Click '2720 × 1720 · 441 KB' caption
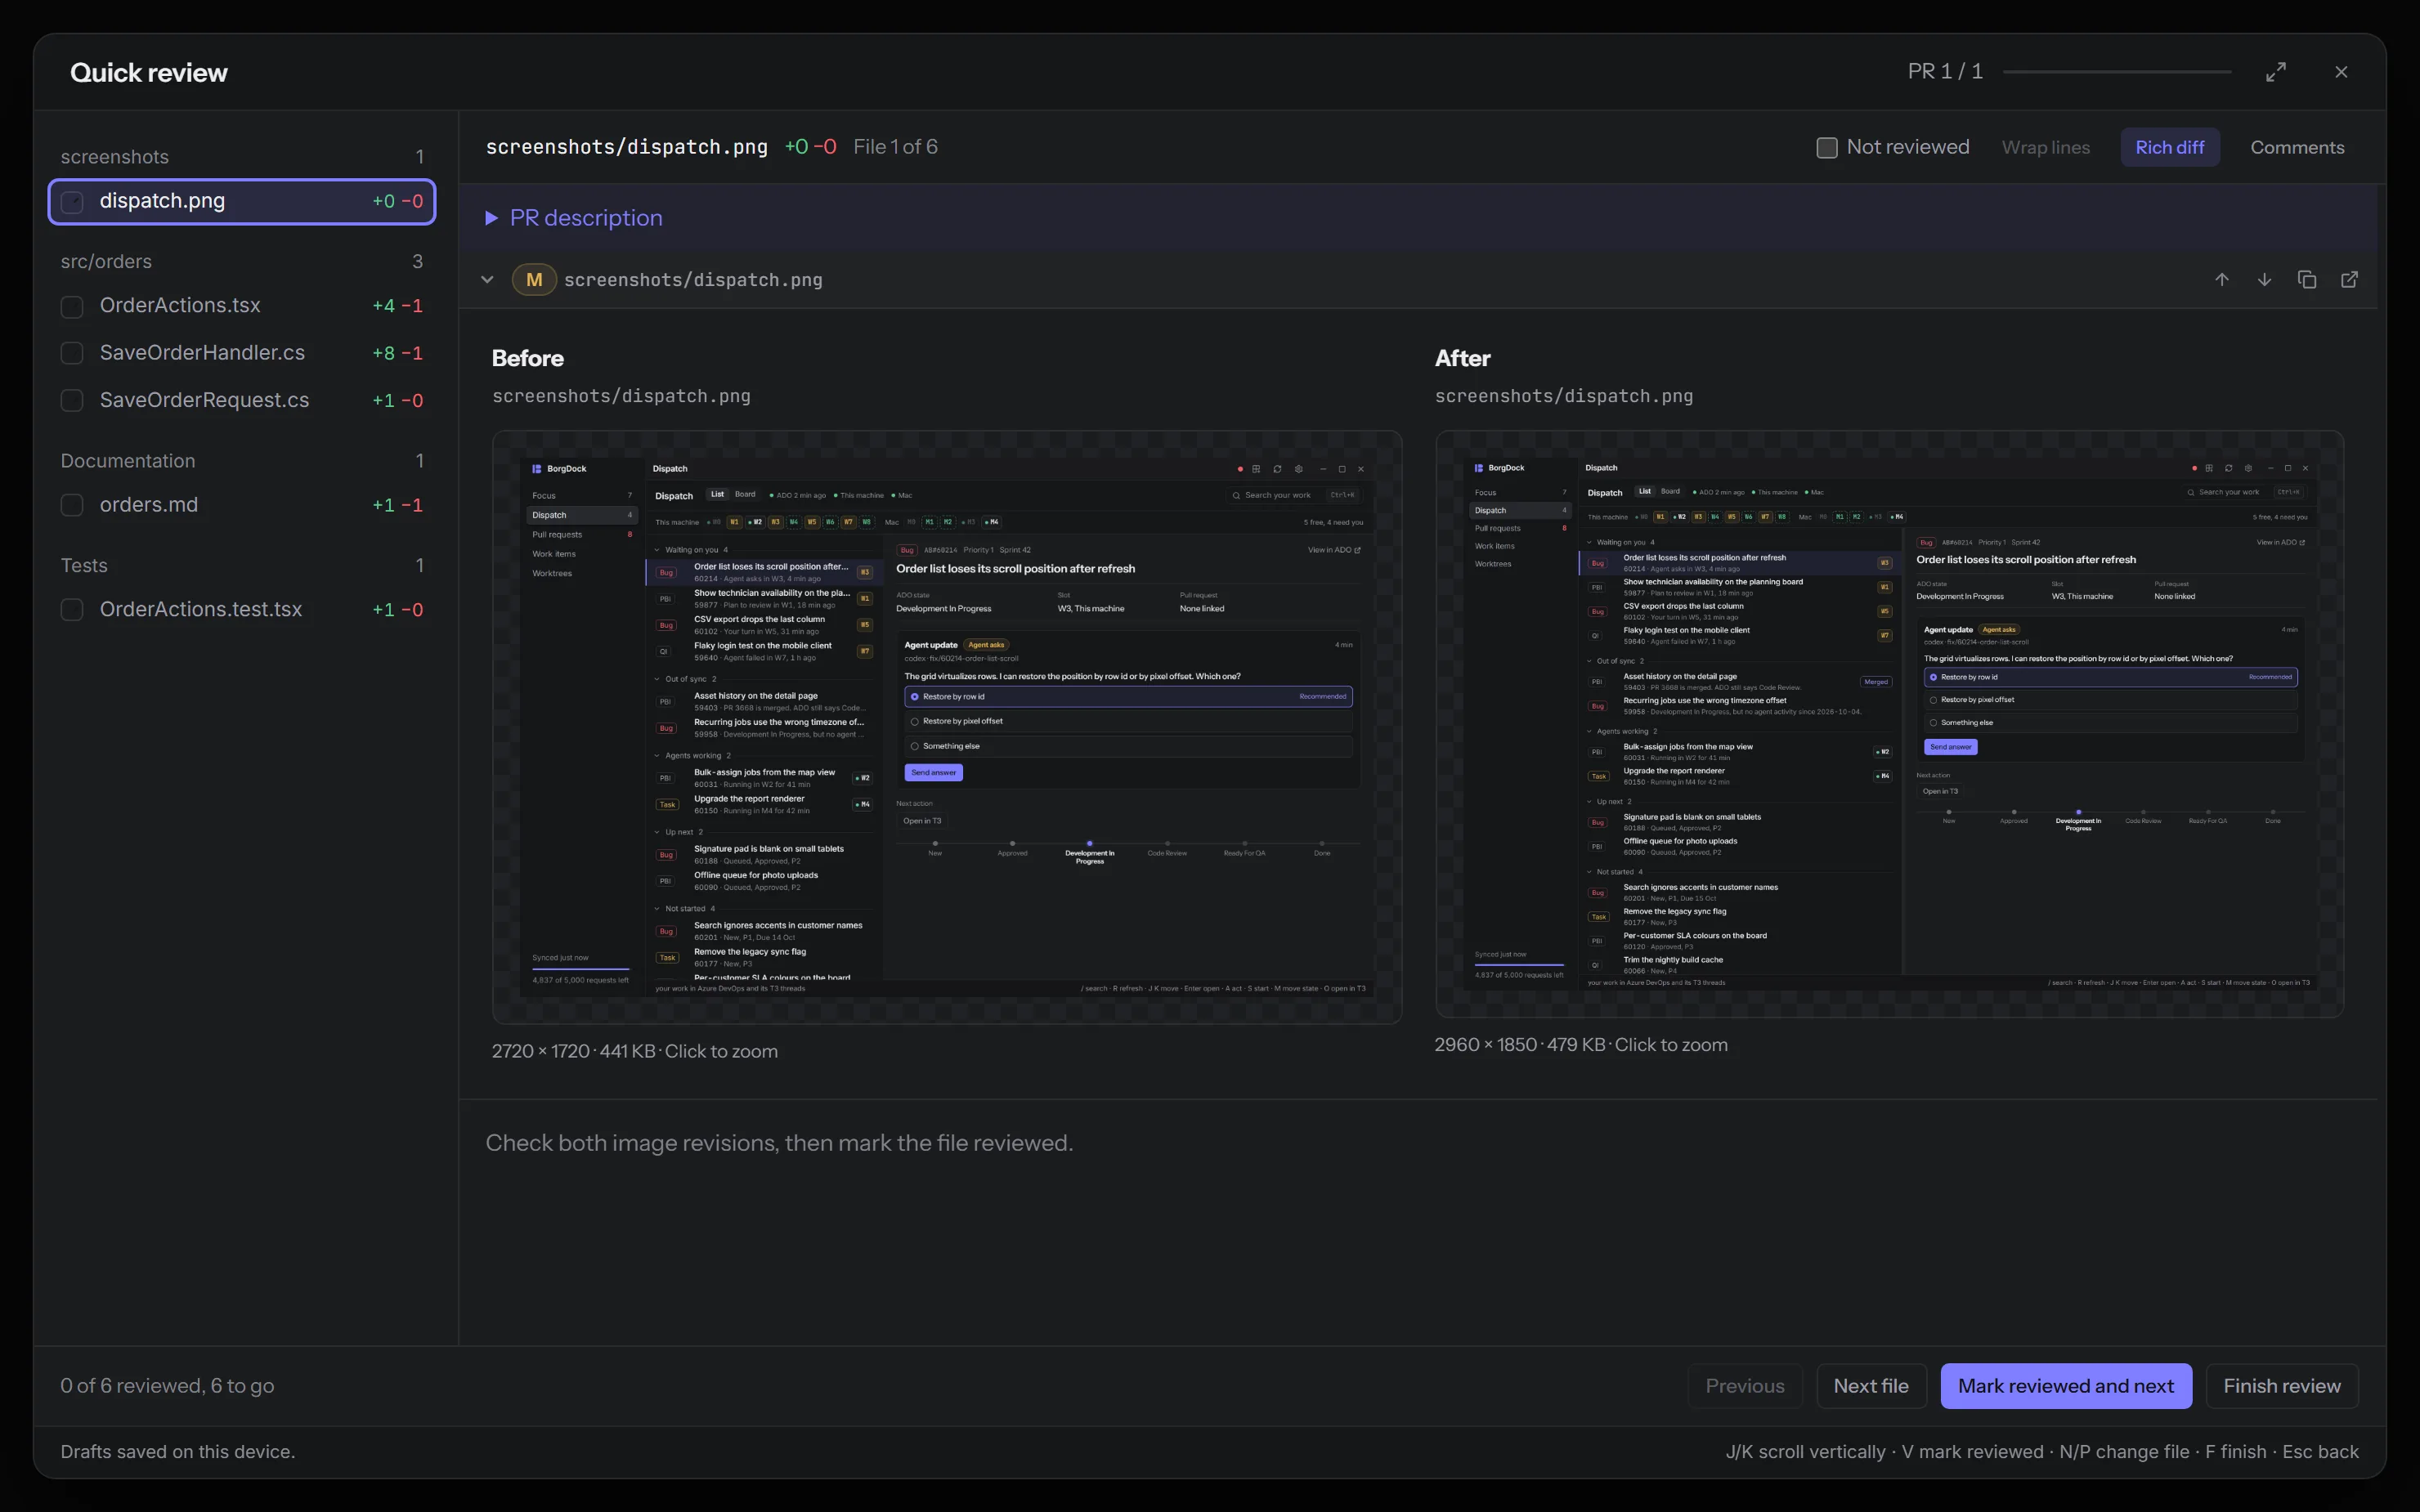This screenshot has height=1512, width=2420. 573,1051
